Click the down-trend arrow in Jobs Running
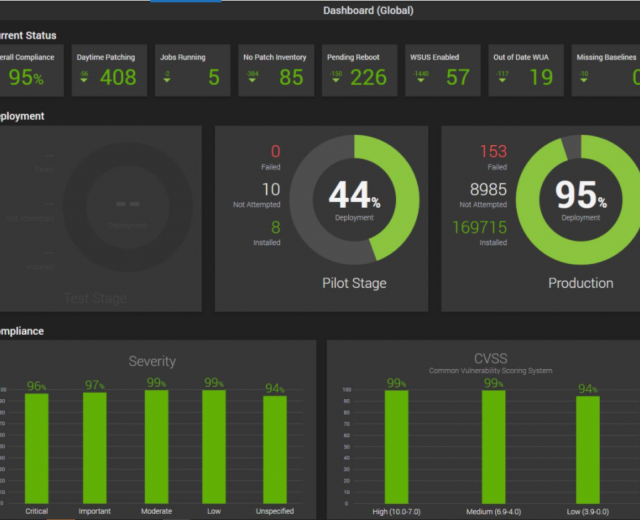The height and width of the screenshot is (520, 640). tap(167, 80)
